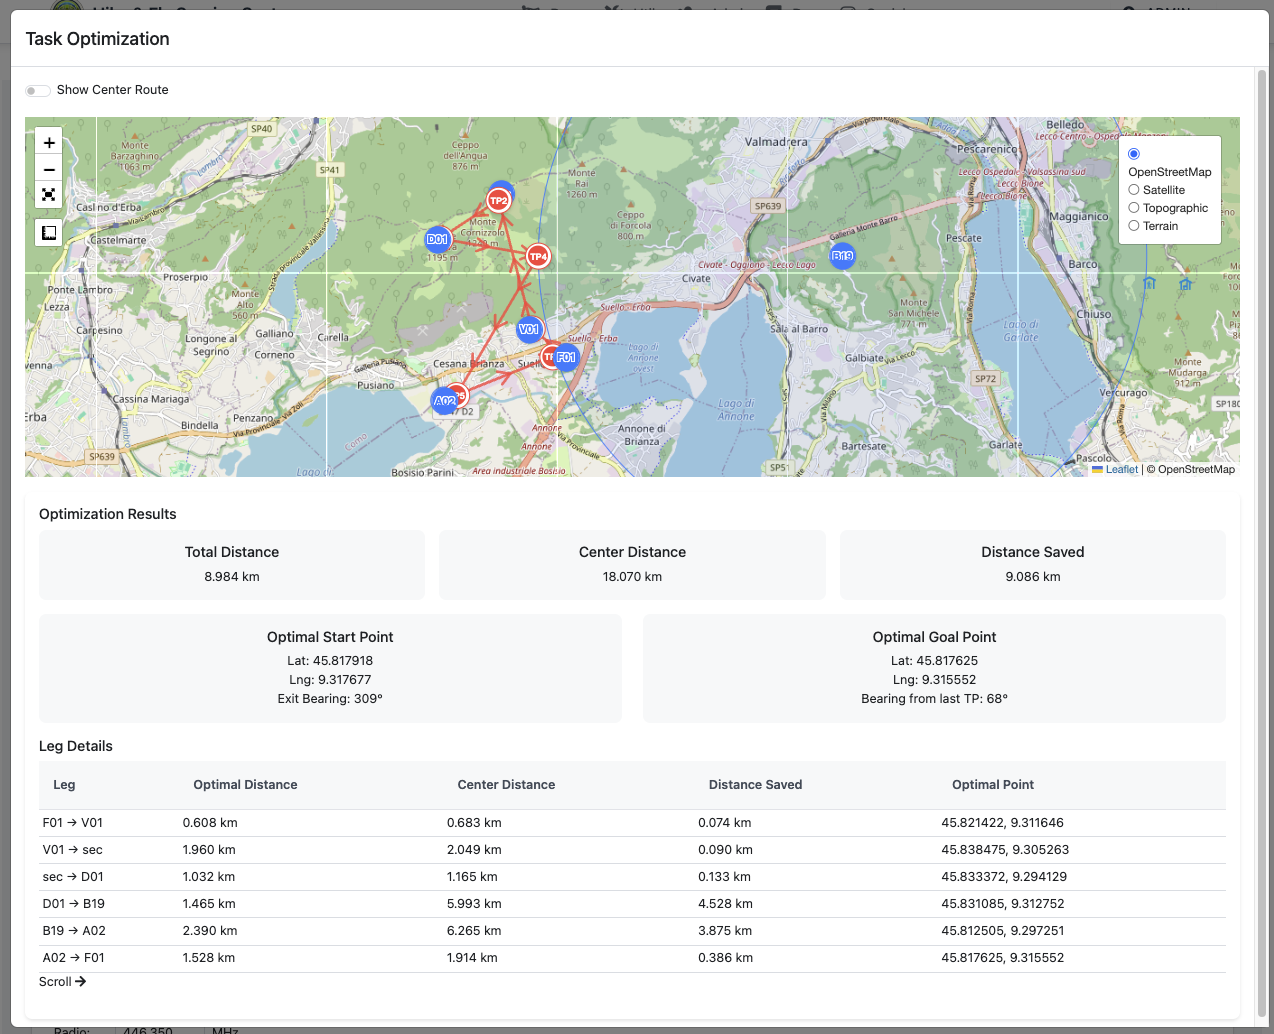Toggle fullscreen map view

click(x=49, y=195)
